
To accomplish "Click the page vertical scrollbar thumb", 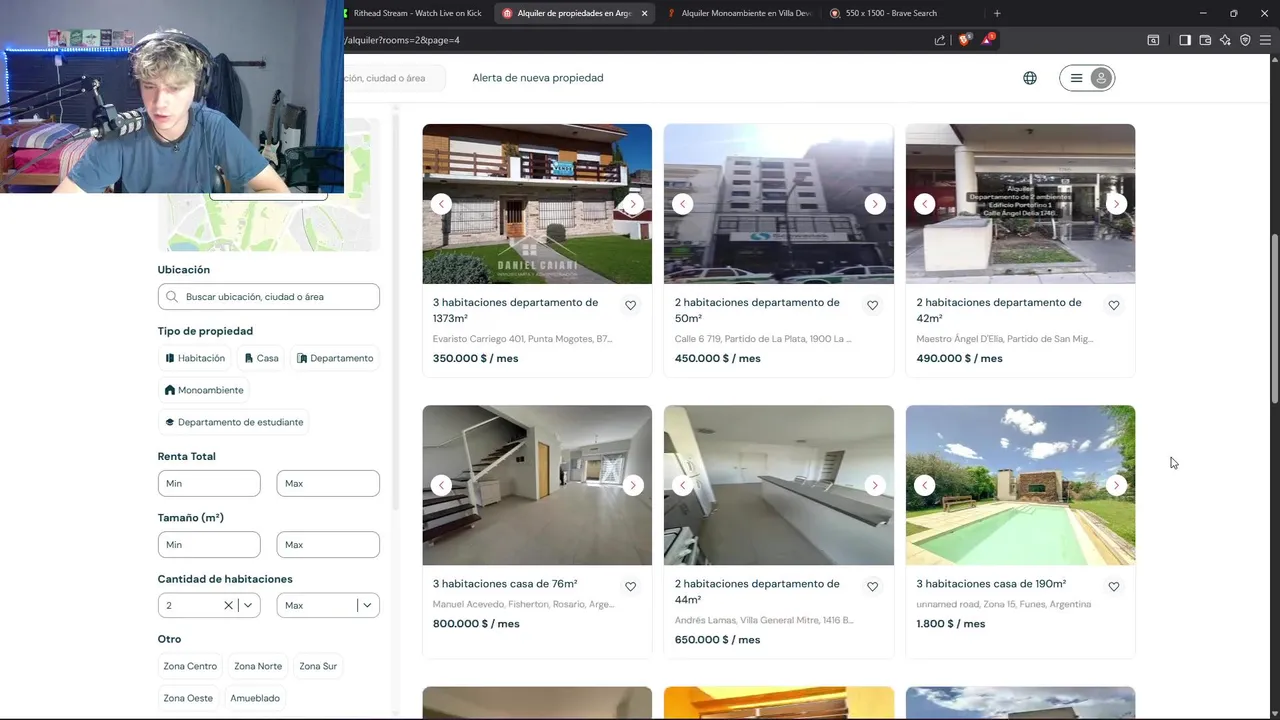I will (1274, 319).
